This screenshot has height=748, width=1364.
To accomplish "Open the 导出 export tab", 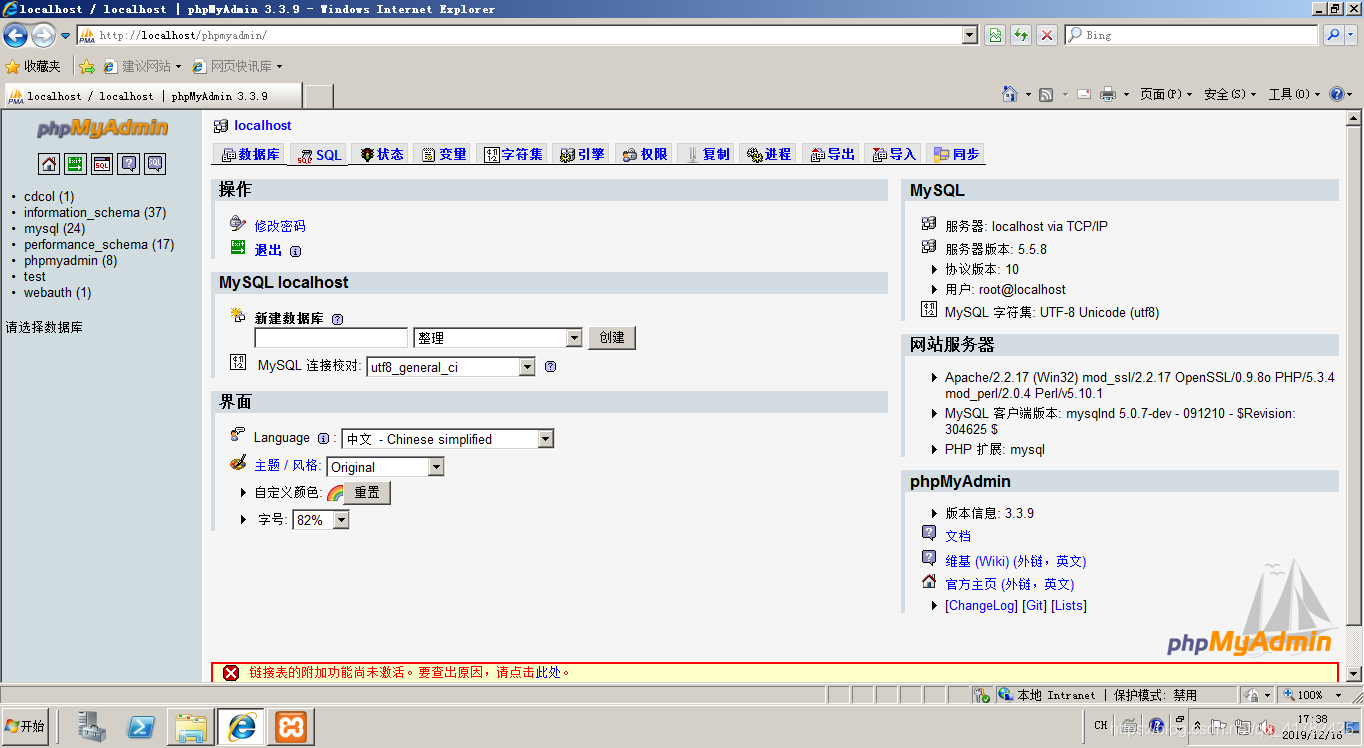I will pos(831,154).
